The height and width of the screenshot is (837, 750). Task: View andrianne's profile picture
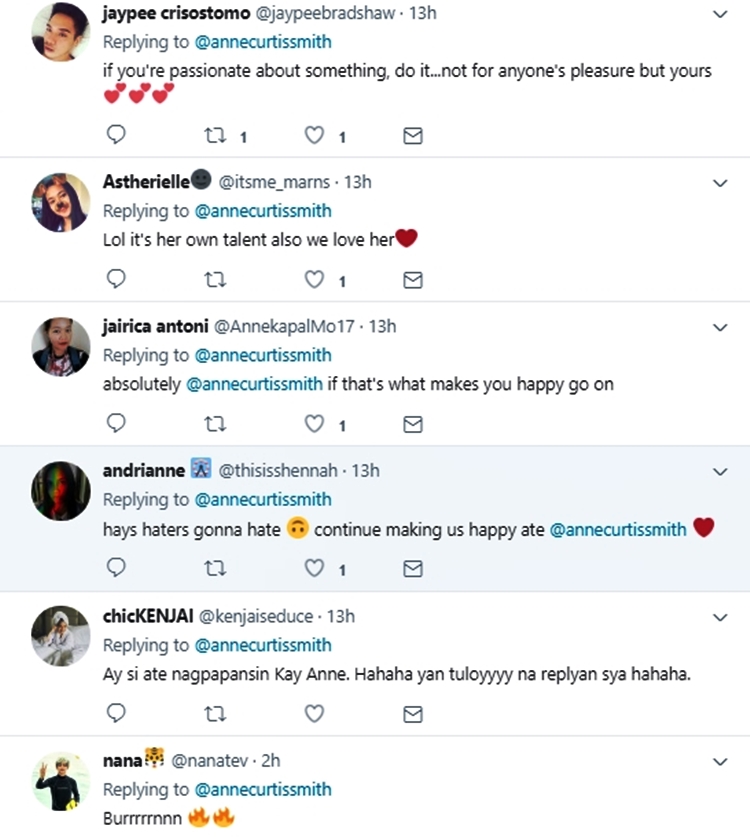[x=61, y=491]
